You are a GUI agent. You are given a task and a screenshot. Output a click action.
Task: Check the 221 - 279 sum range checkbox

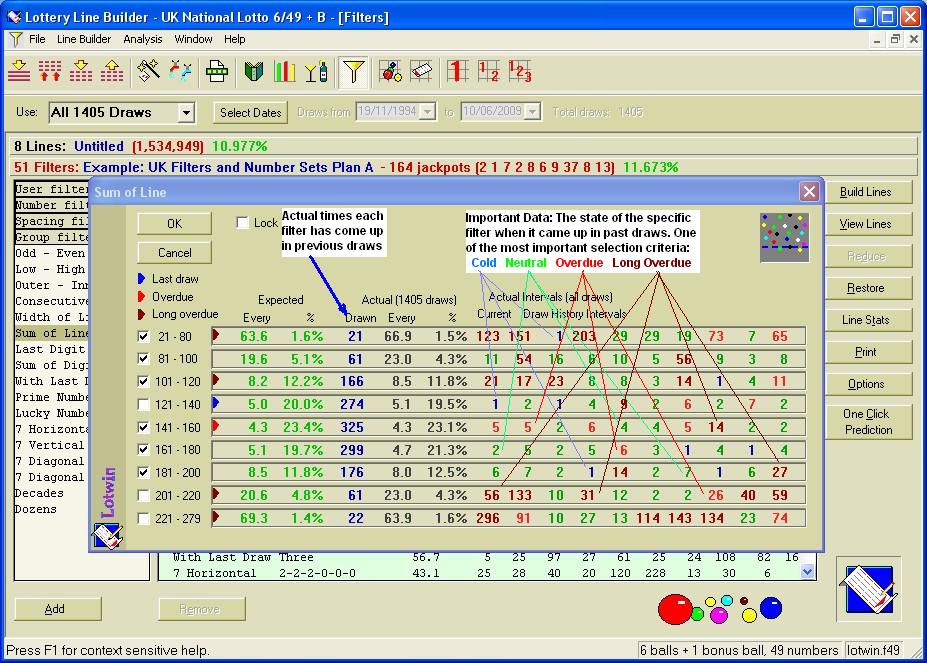144,519
